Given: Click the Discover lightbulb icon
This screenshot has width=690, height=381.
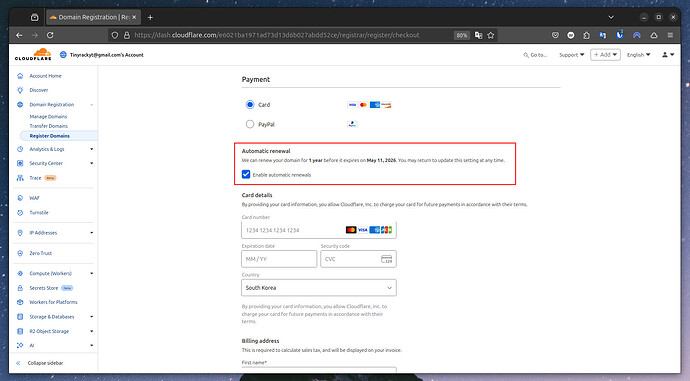Looking at the screenshot, I should (20, 90).
